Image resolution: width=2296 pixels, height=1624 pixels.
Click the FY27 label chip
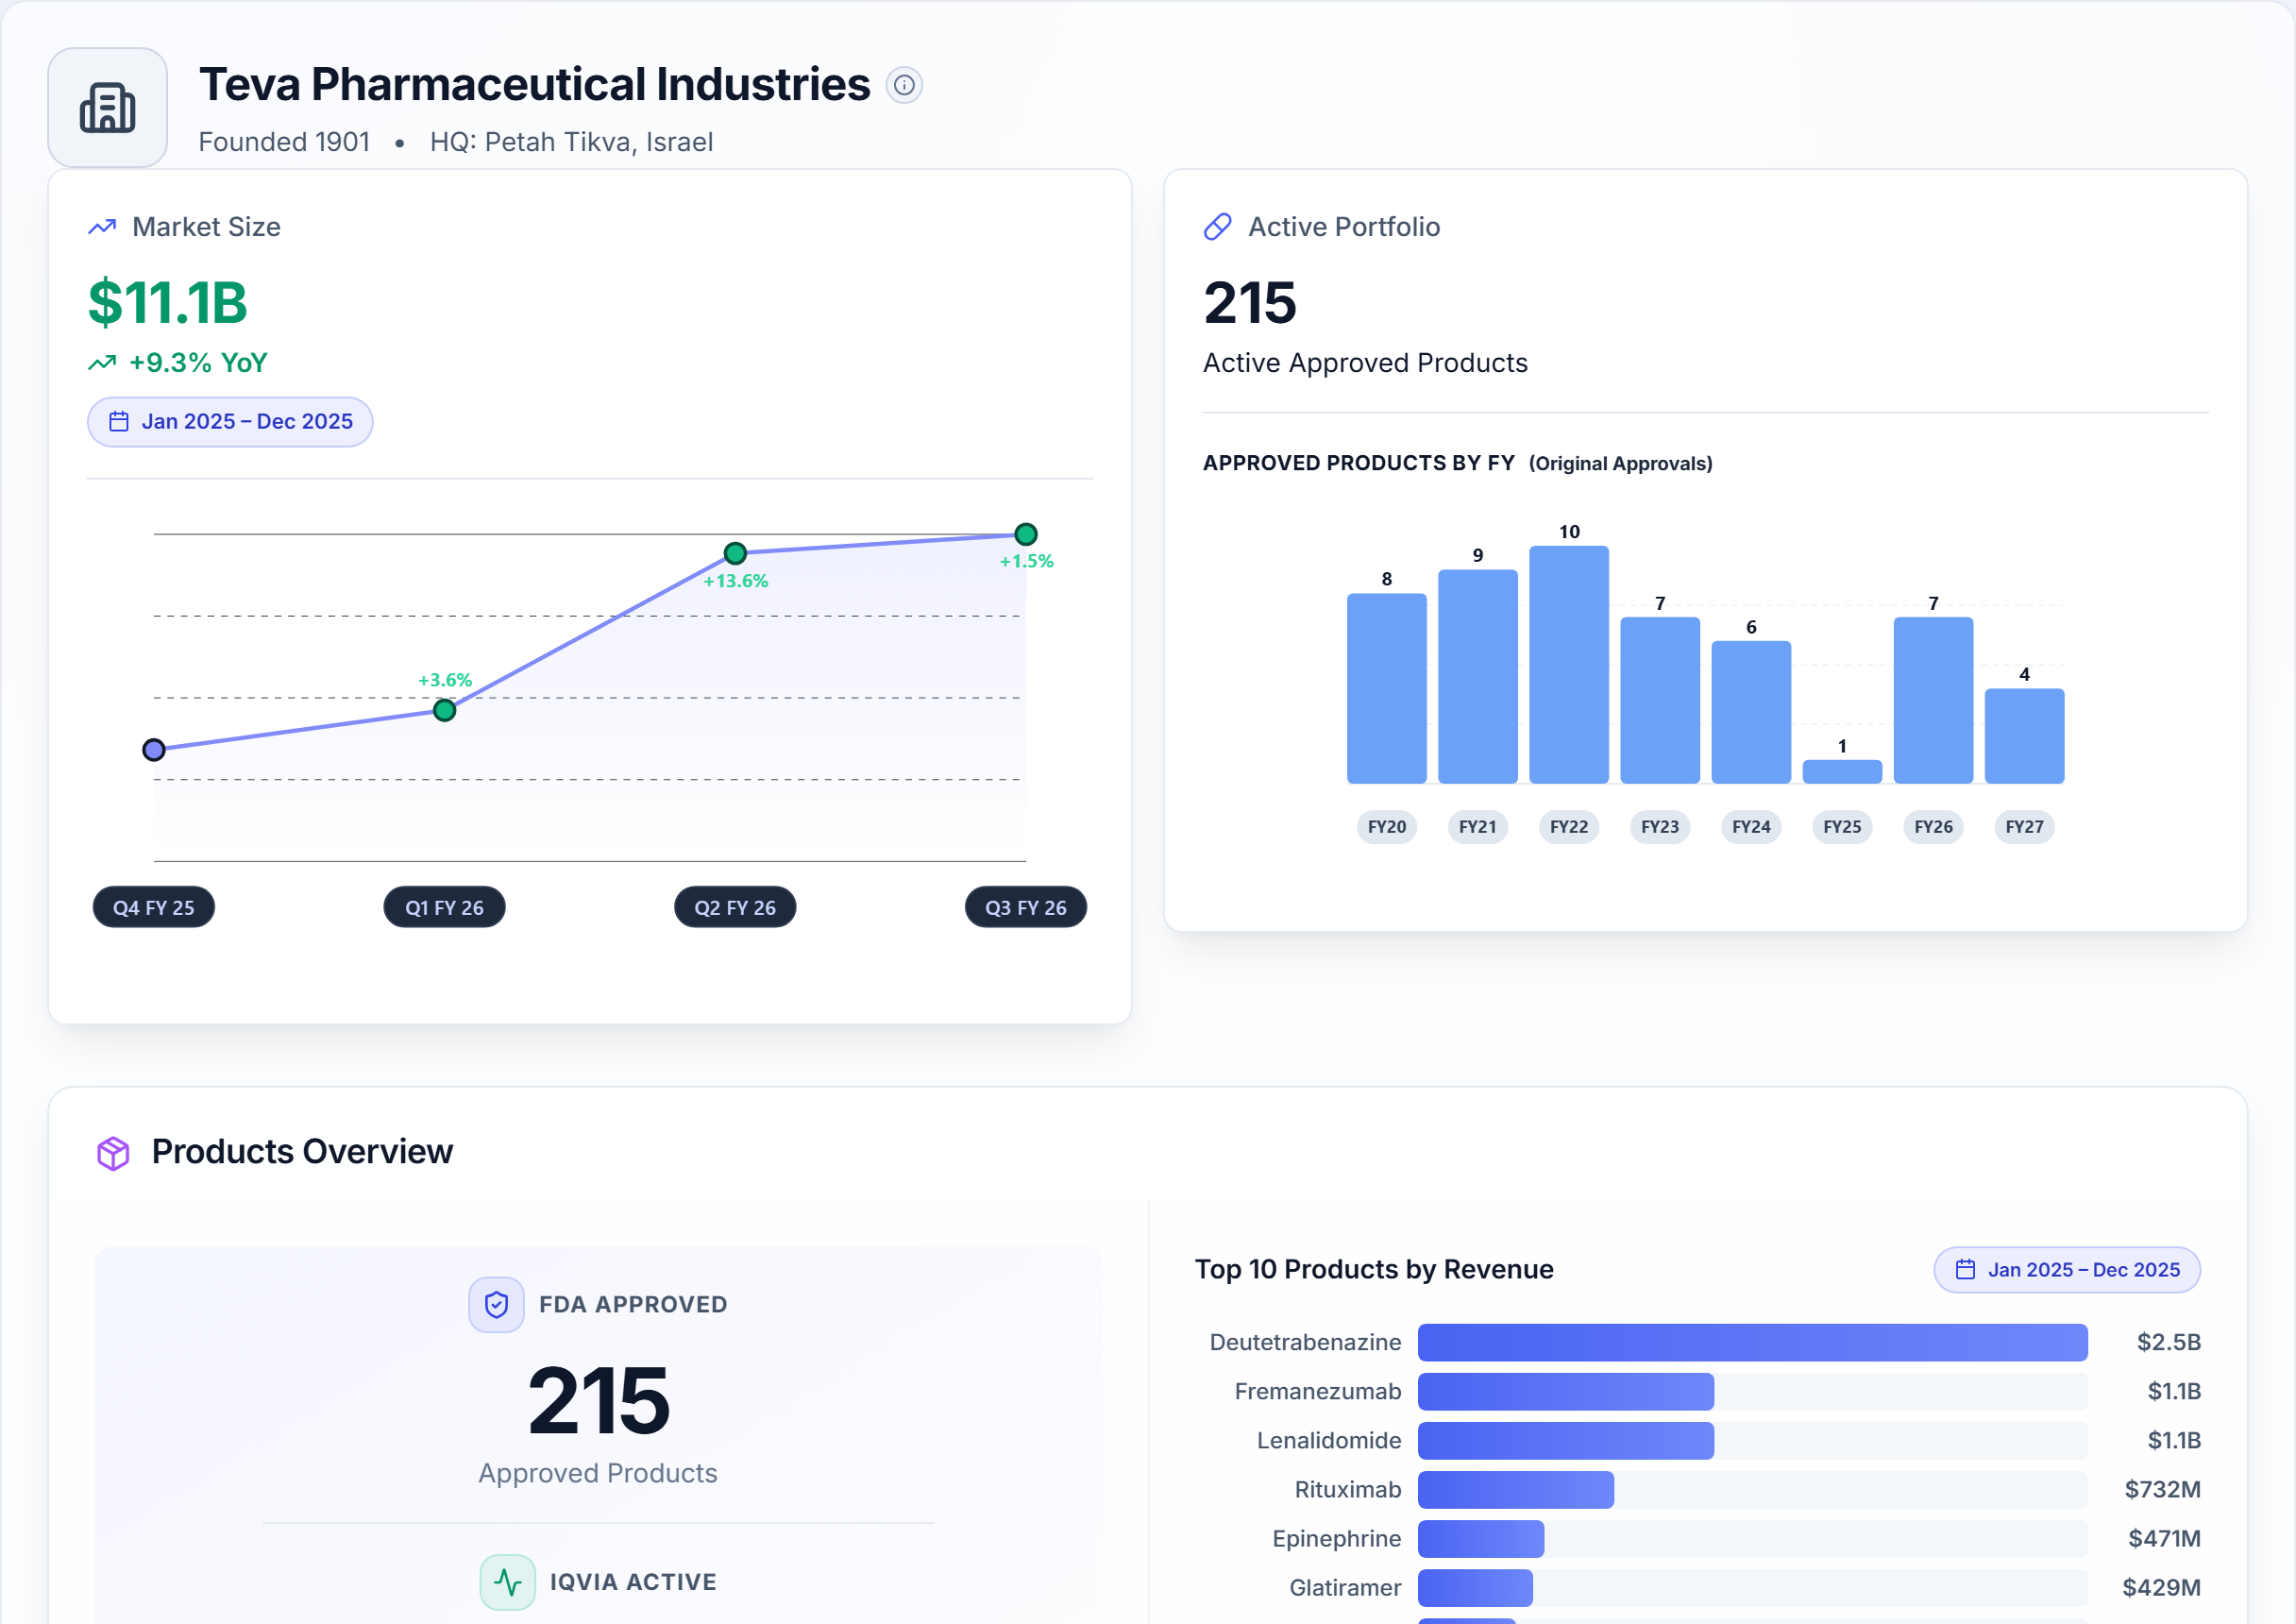[x=2024, y=827]
